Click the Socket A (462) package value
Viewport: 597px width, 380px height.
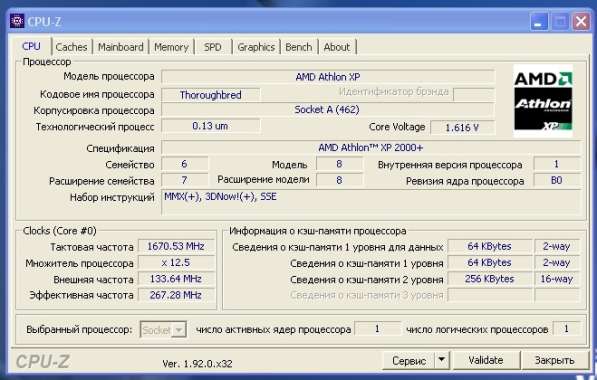(x=328, y=110)
